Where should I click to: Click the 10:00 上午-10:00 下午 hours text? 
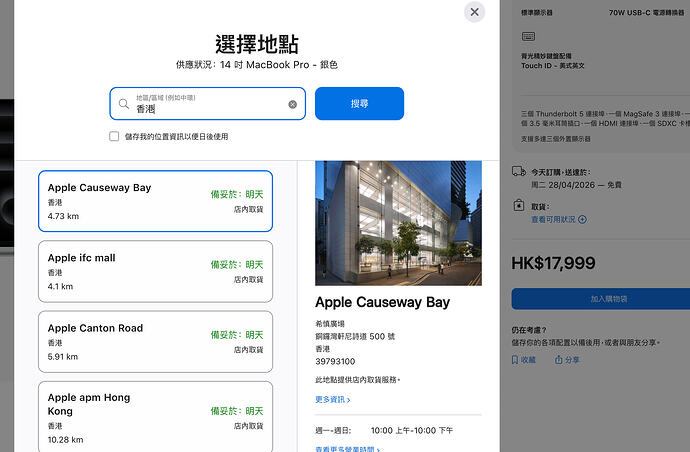[411, 430]
